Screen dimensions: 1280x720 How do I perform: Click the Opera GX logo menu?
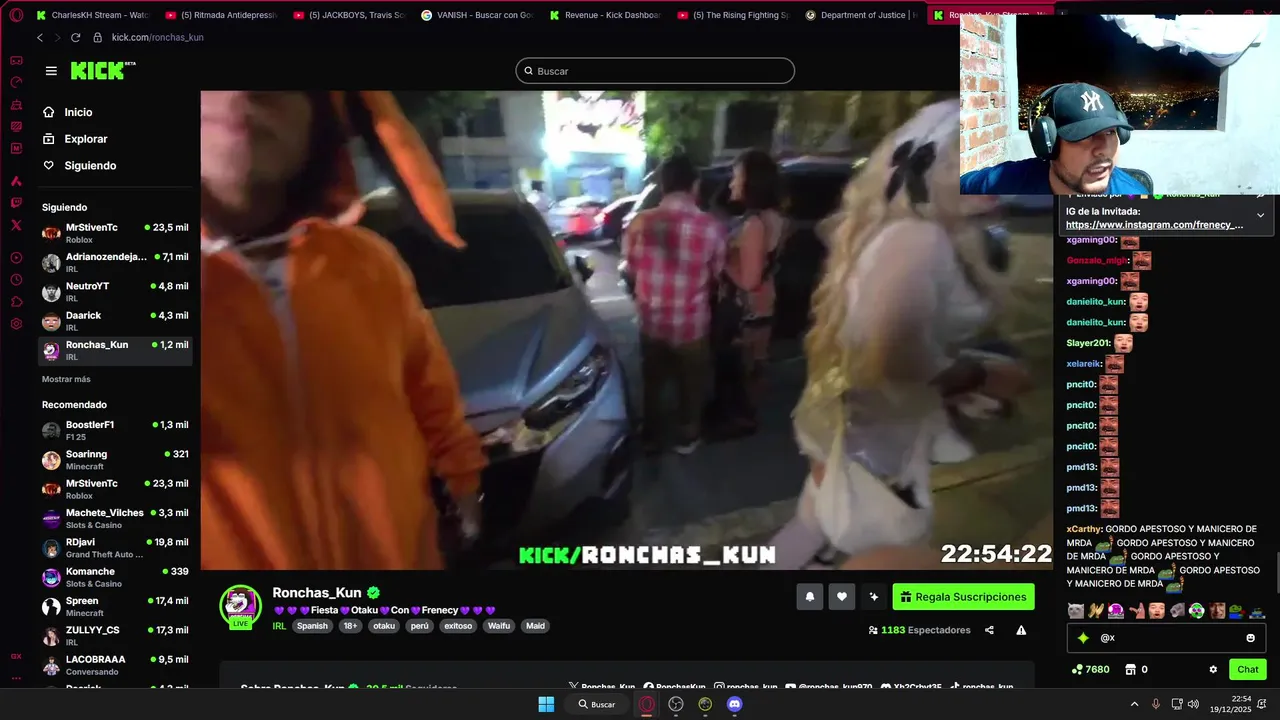(16, 15)
